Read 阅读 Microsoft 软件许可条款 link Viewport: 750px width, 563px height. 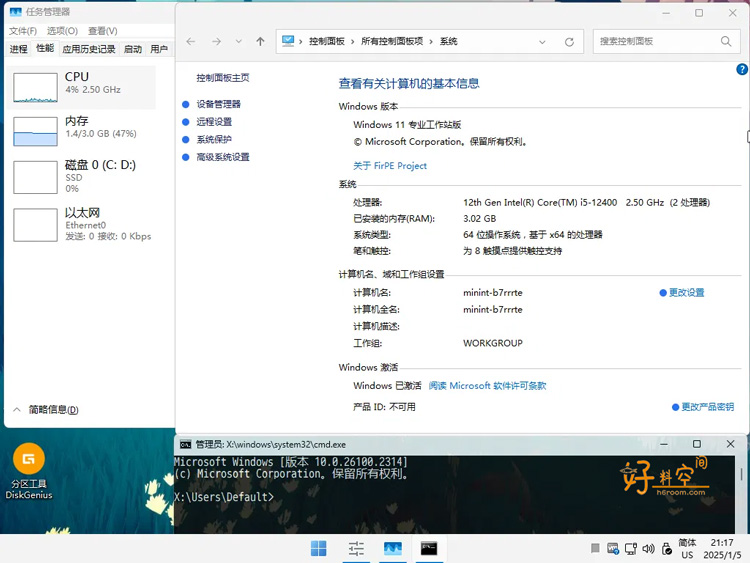(487, 386)
